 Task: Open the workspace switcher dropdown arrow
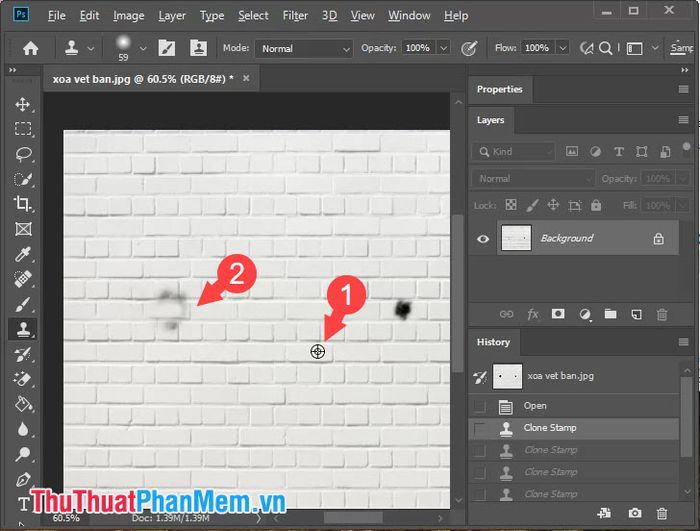point(655,48)
